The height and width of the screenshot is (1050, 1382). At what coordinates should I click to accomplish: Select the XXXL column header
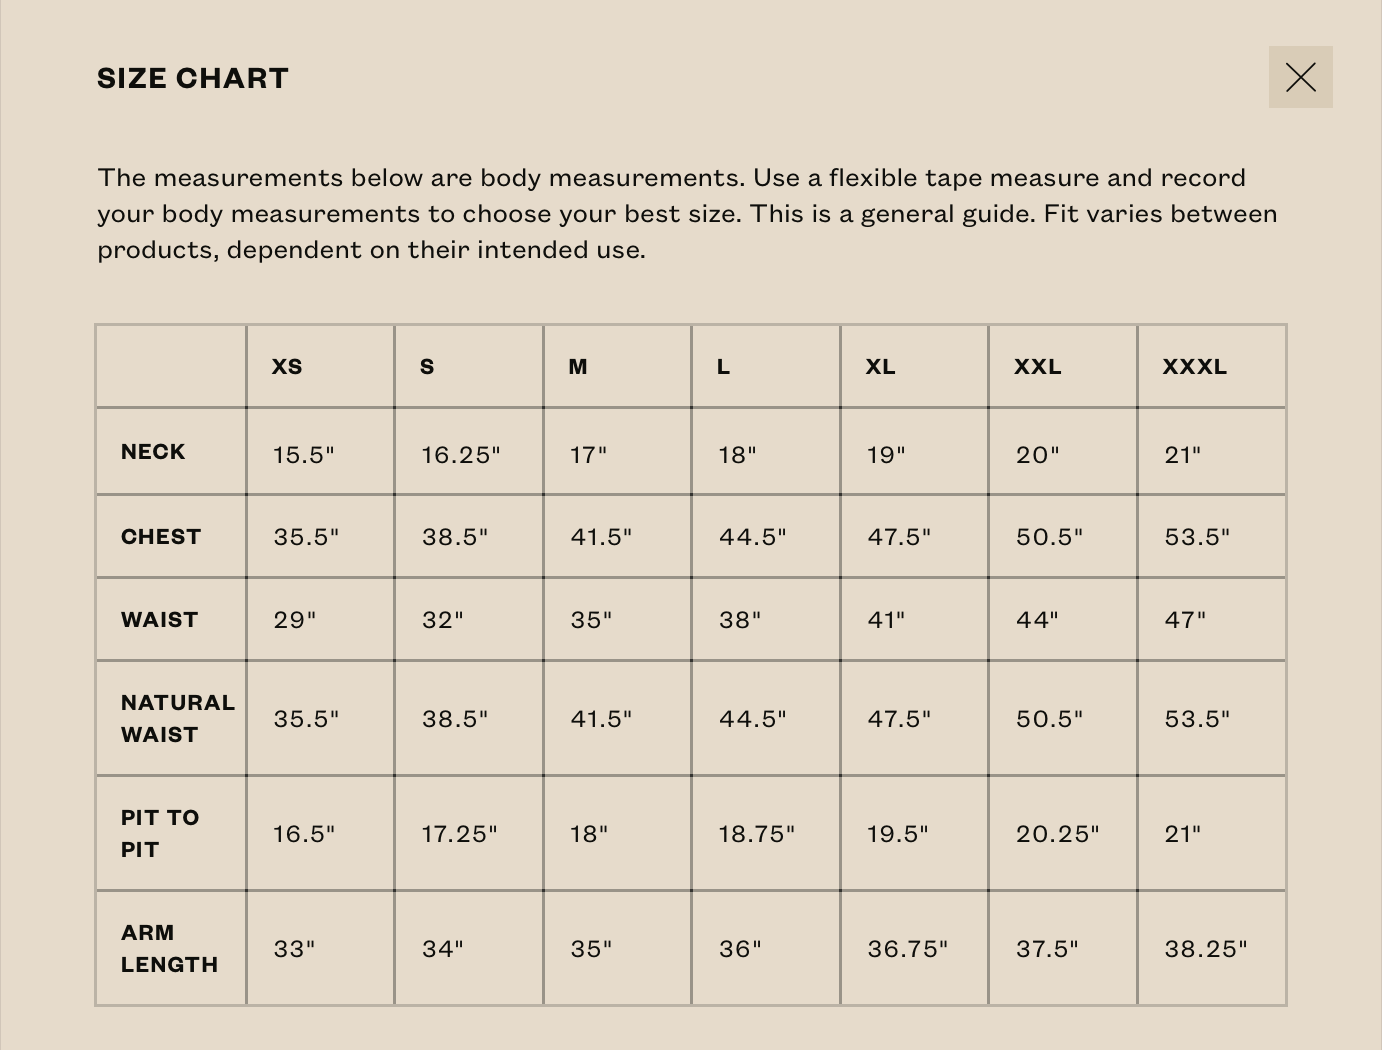pyautogui.click(x=1194, y=367)
